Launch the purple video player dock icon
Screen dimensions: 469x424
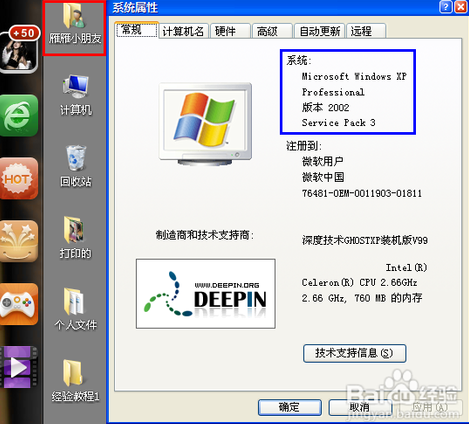tap(19, 367)
